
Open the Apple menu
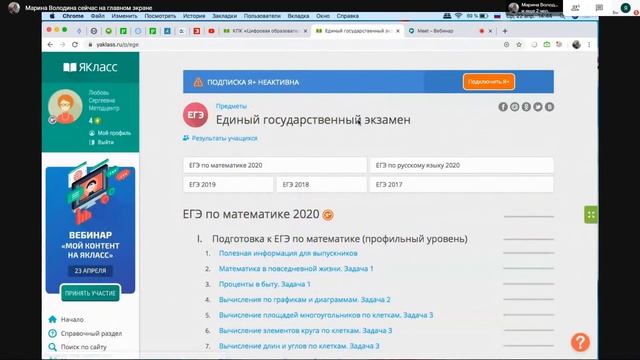click(x=52, y=16)
